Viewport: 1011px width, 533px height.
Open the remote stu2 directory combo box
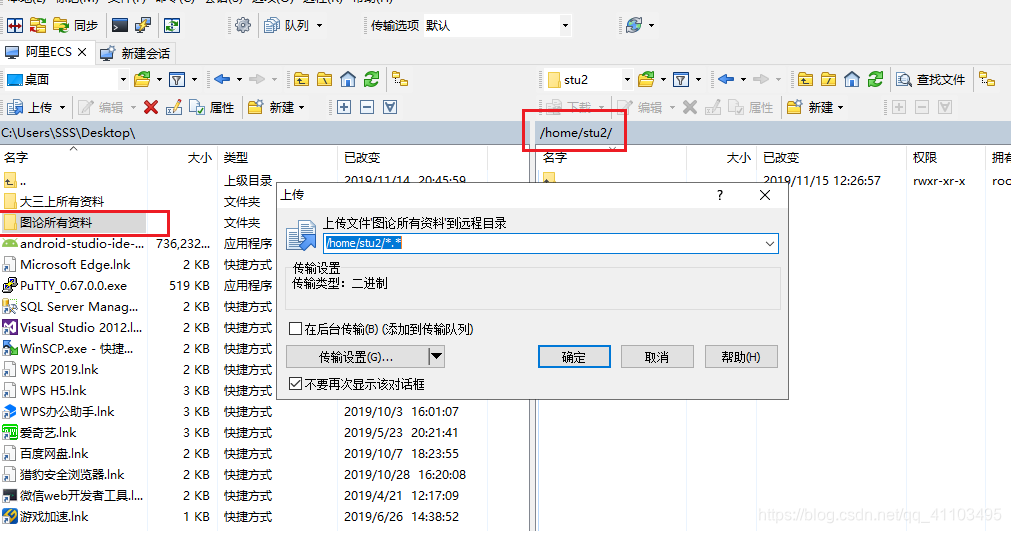click(x=589, y=80)
